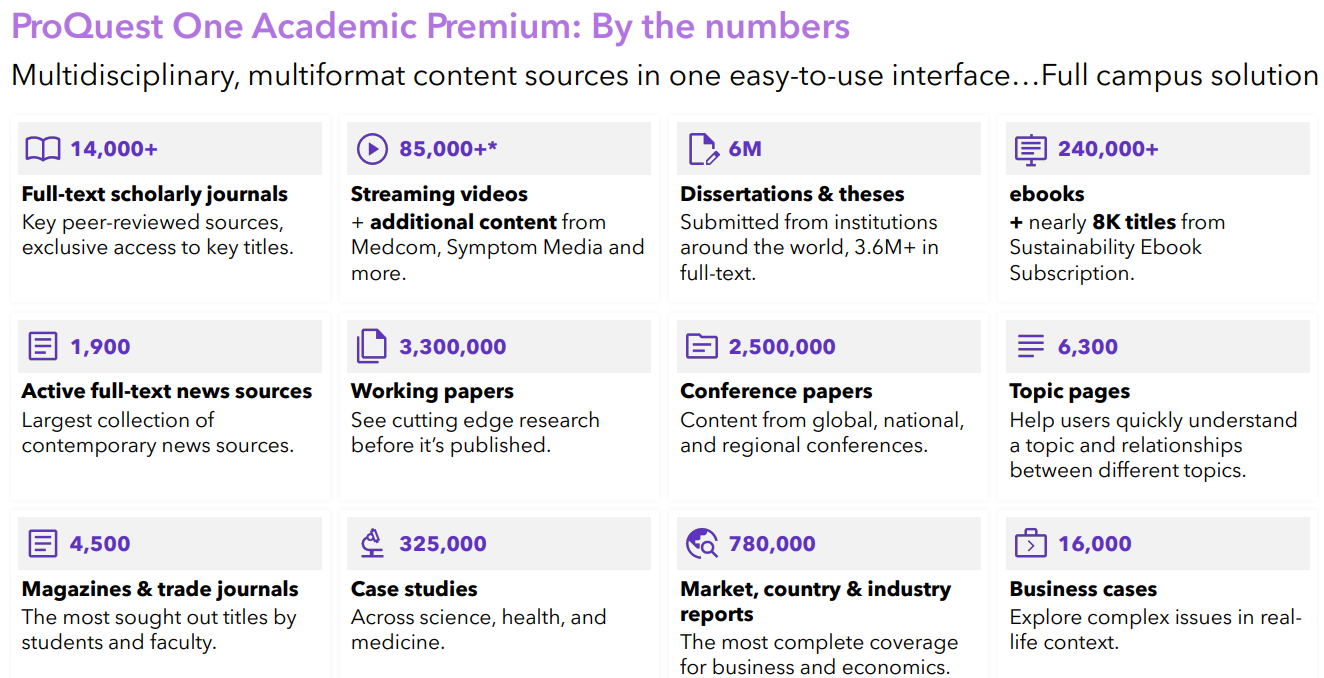Click the magazine document icon beside 4,500

tap(43, 544)
